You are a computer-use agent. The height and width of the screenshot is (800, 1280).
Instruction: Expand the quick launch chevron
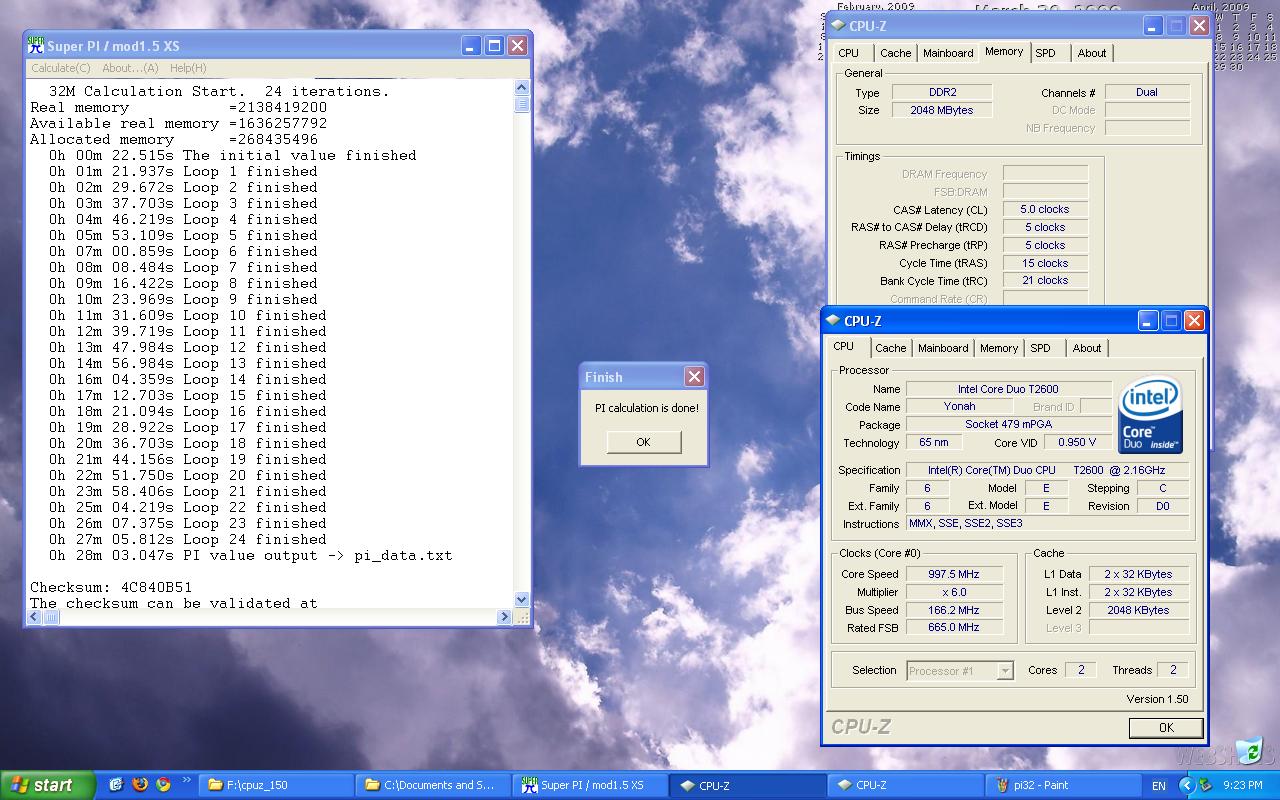(186, 781)
